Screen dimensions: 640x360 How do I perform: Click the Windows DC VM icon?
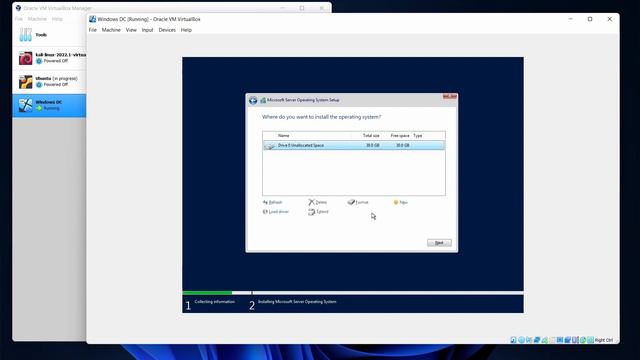point(25,105)
